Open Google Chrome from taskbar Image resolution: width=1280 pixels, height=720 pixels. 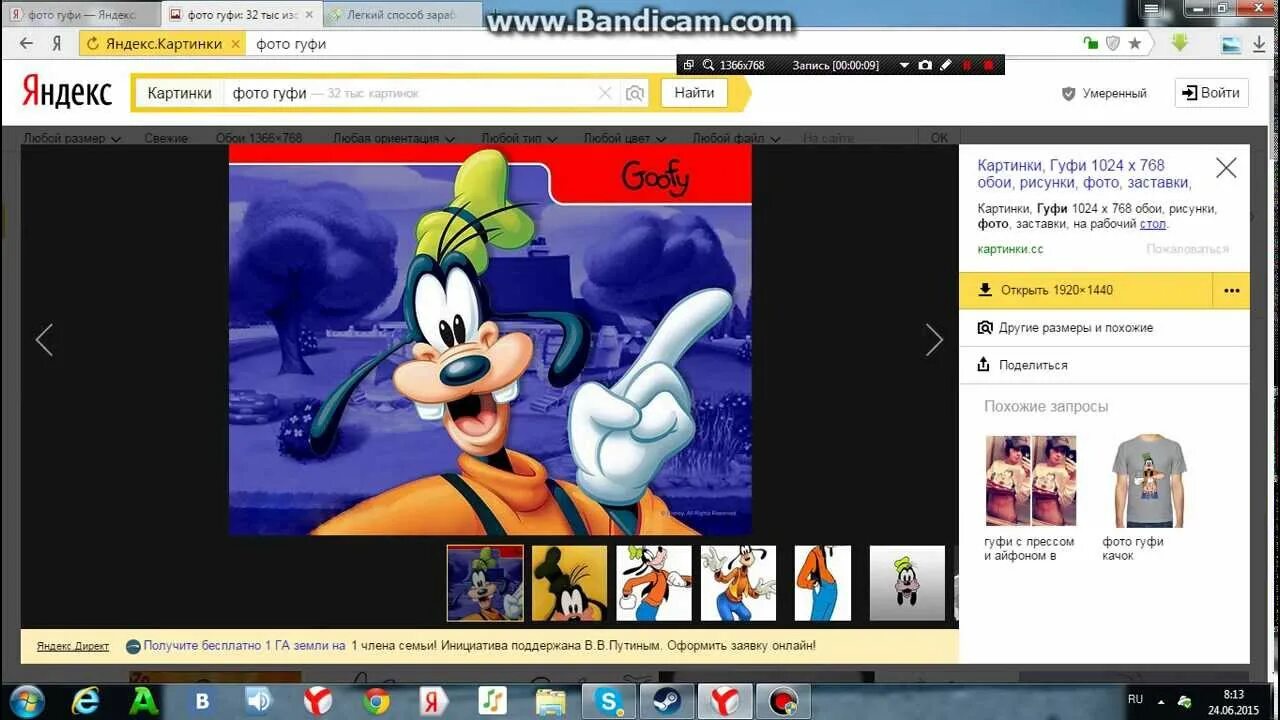click(377, 701)
